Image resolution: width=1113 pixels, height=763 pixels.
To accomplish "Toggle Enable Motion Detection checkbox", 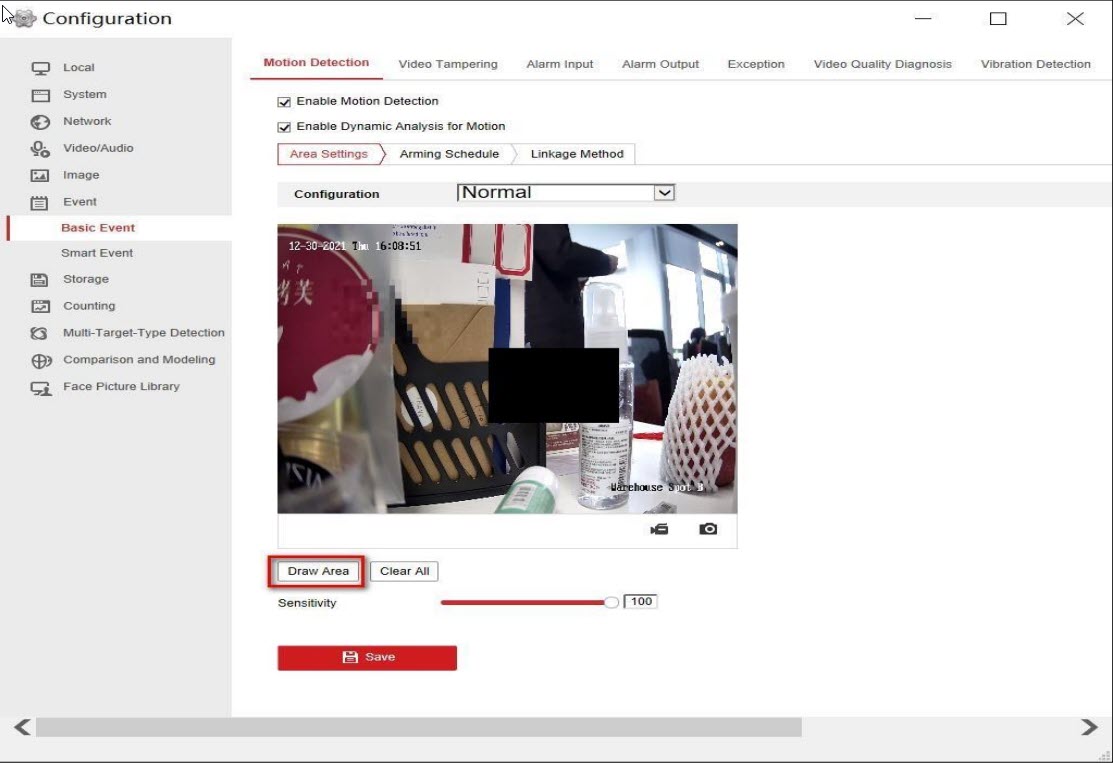I will coord(284,102).
